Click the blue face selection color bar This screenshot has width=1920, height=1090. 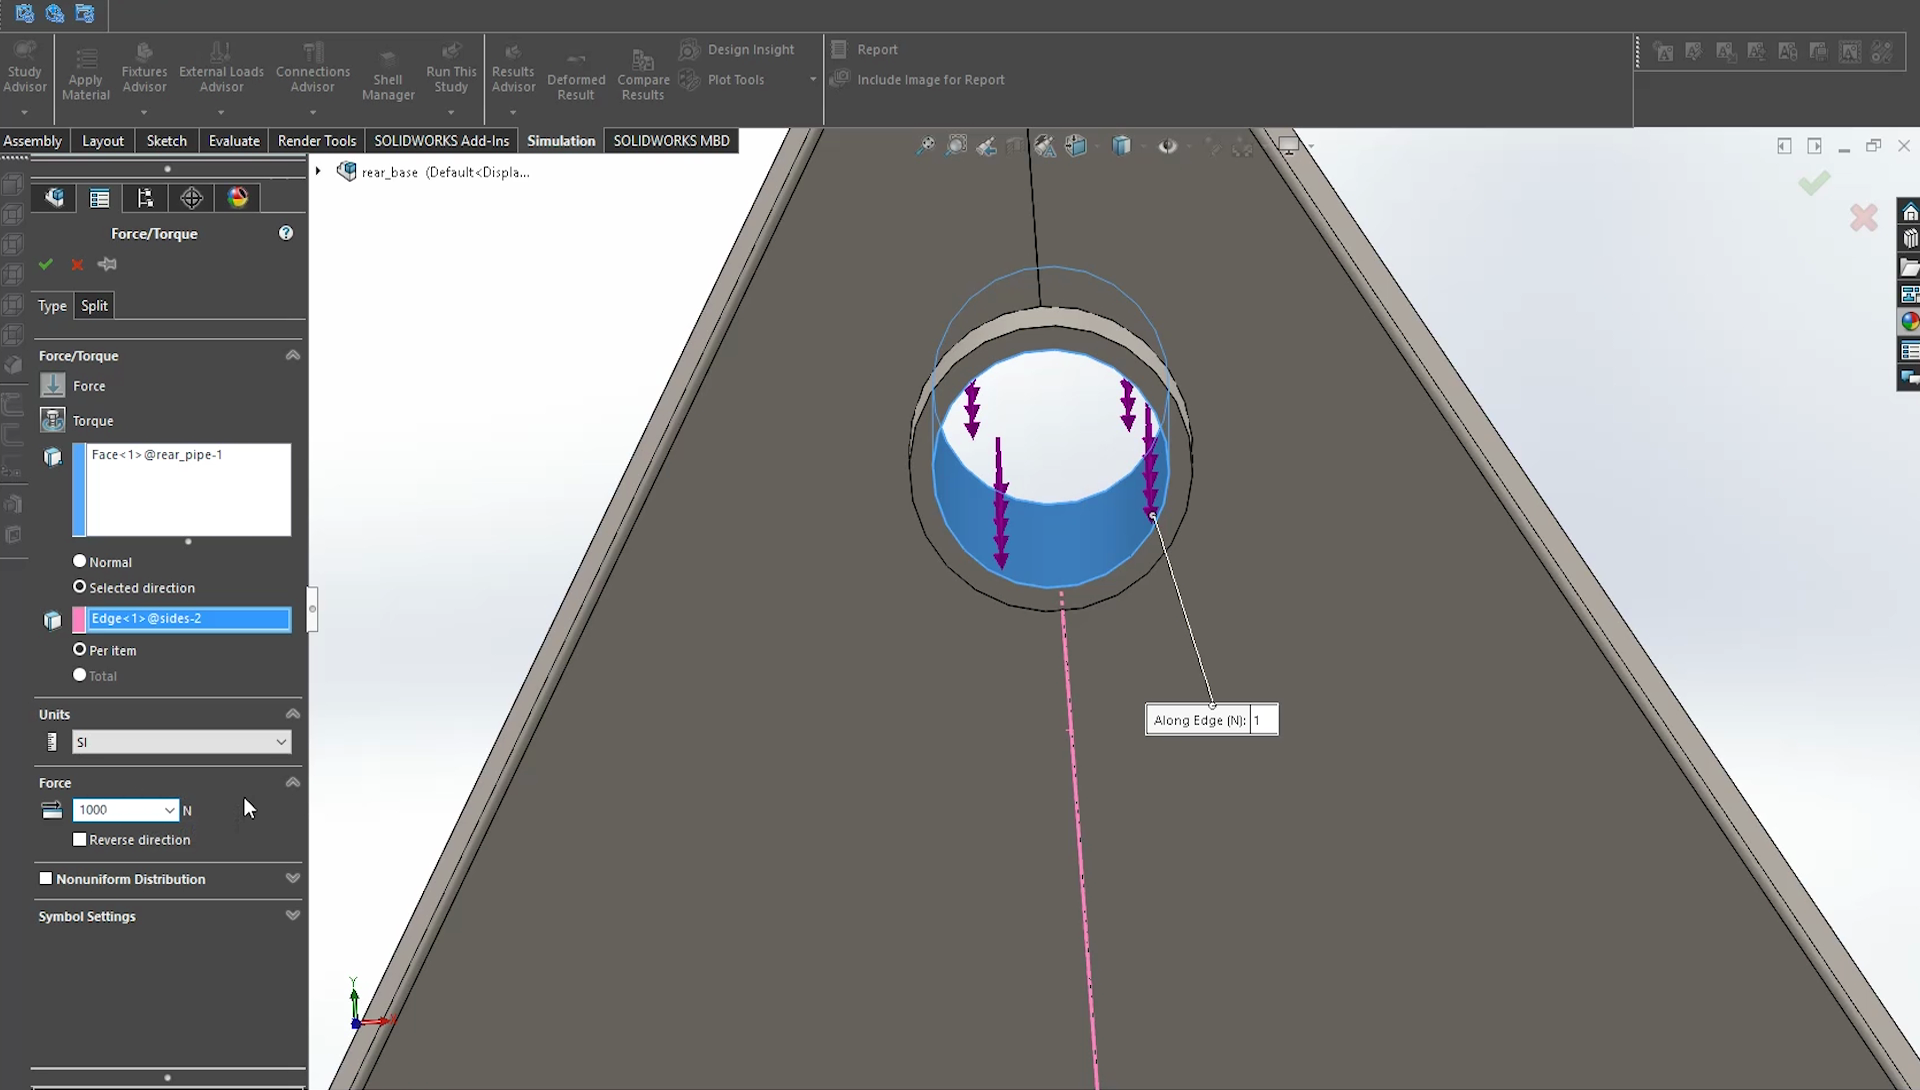pyautogui.click(x=79, y=490)
